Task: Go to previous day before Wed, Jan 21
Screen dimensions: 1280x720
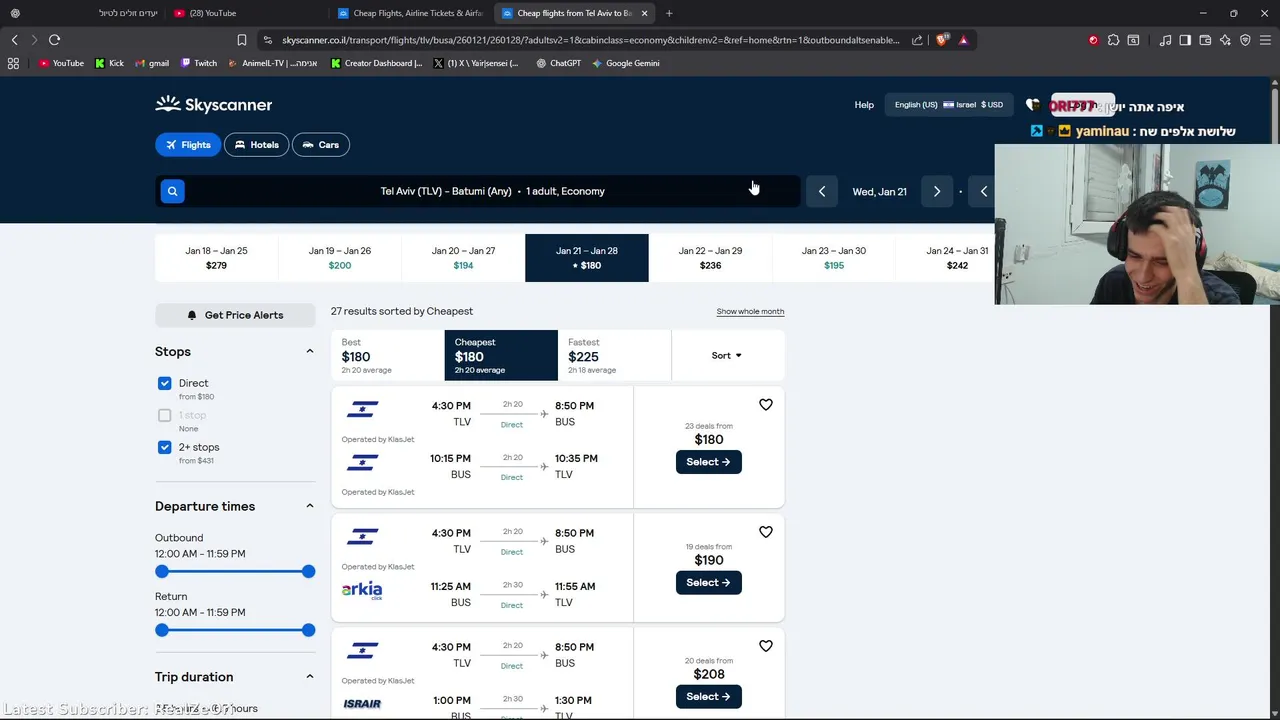Action: click(822, 191)
